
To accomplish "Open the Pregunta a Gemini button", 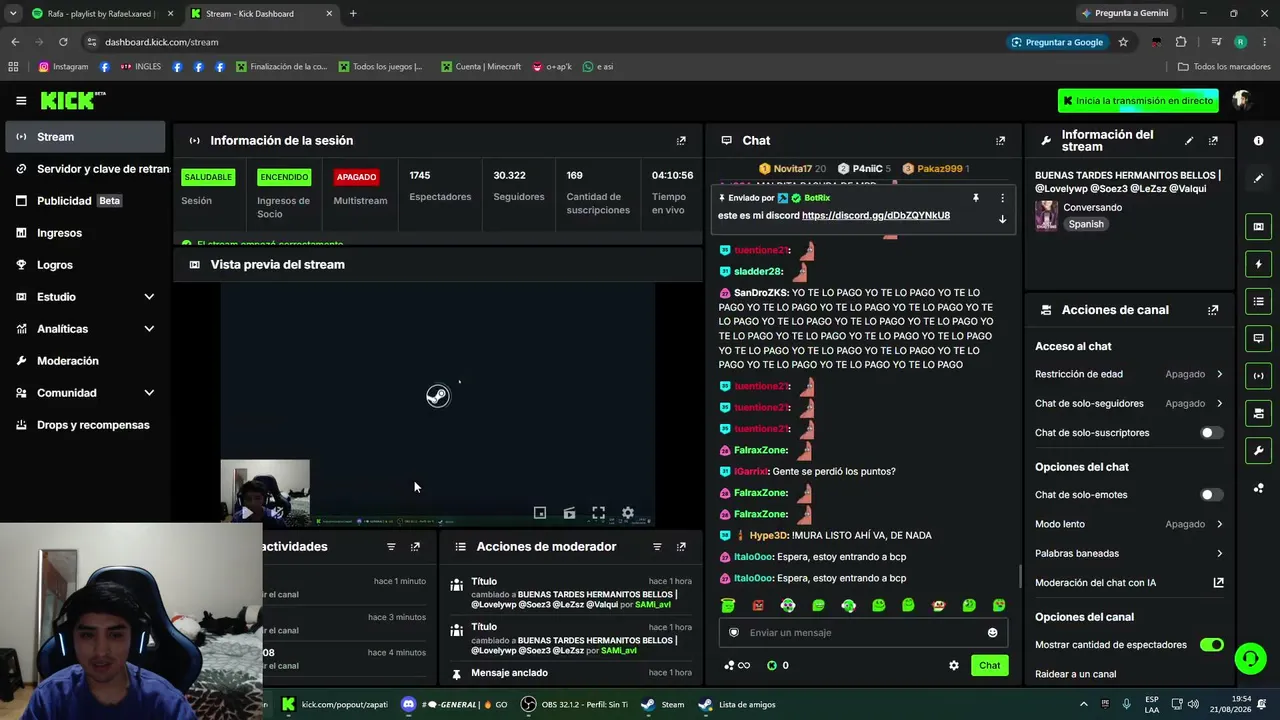I will 1125,13.
